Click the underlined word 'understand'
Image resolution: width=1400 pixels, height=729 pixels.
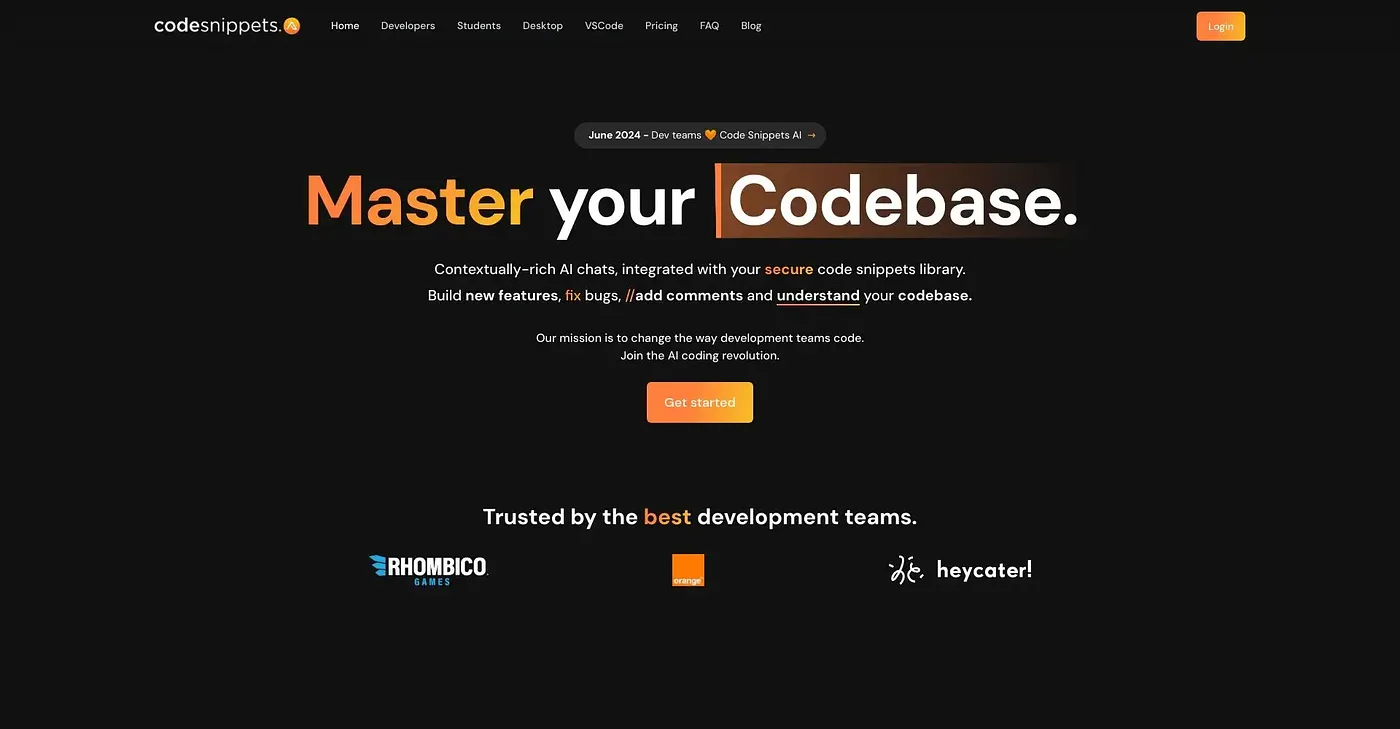(818, 296)
